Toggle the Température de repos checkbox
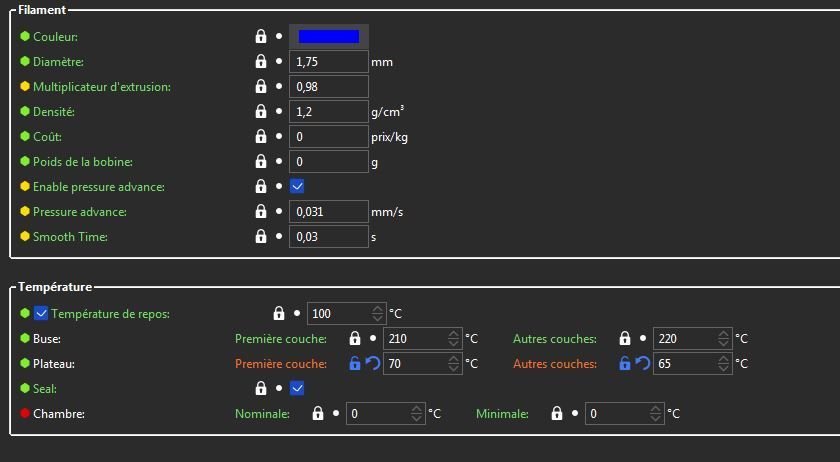Image resolution: width=840 pixels, height=462 pixels. (x=41, y=314)
